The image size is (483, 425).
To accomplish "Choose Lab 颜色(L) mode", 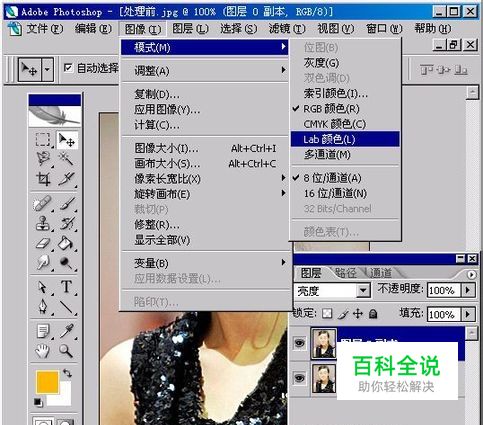I will coord(345,139).
